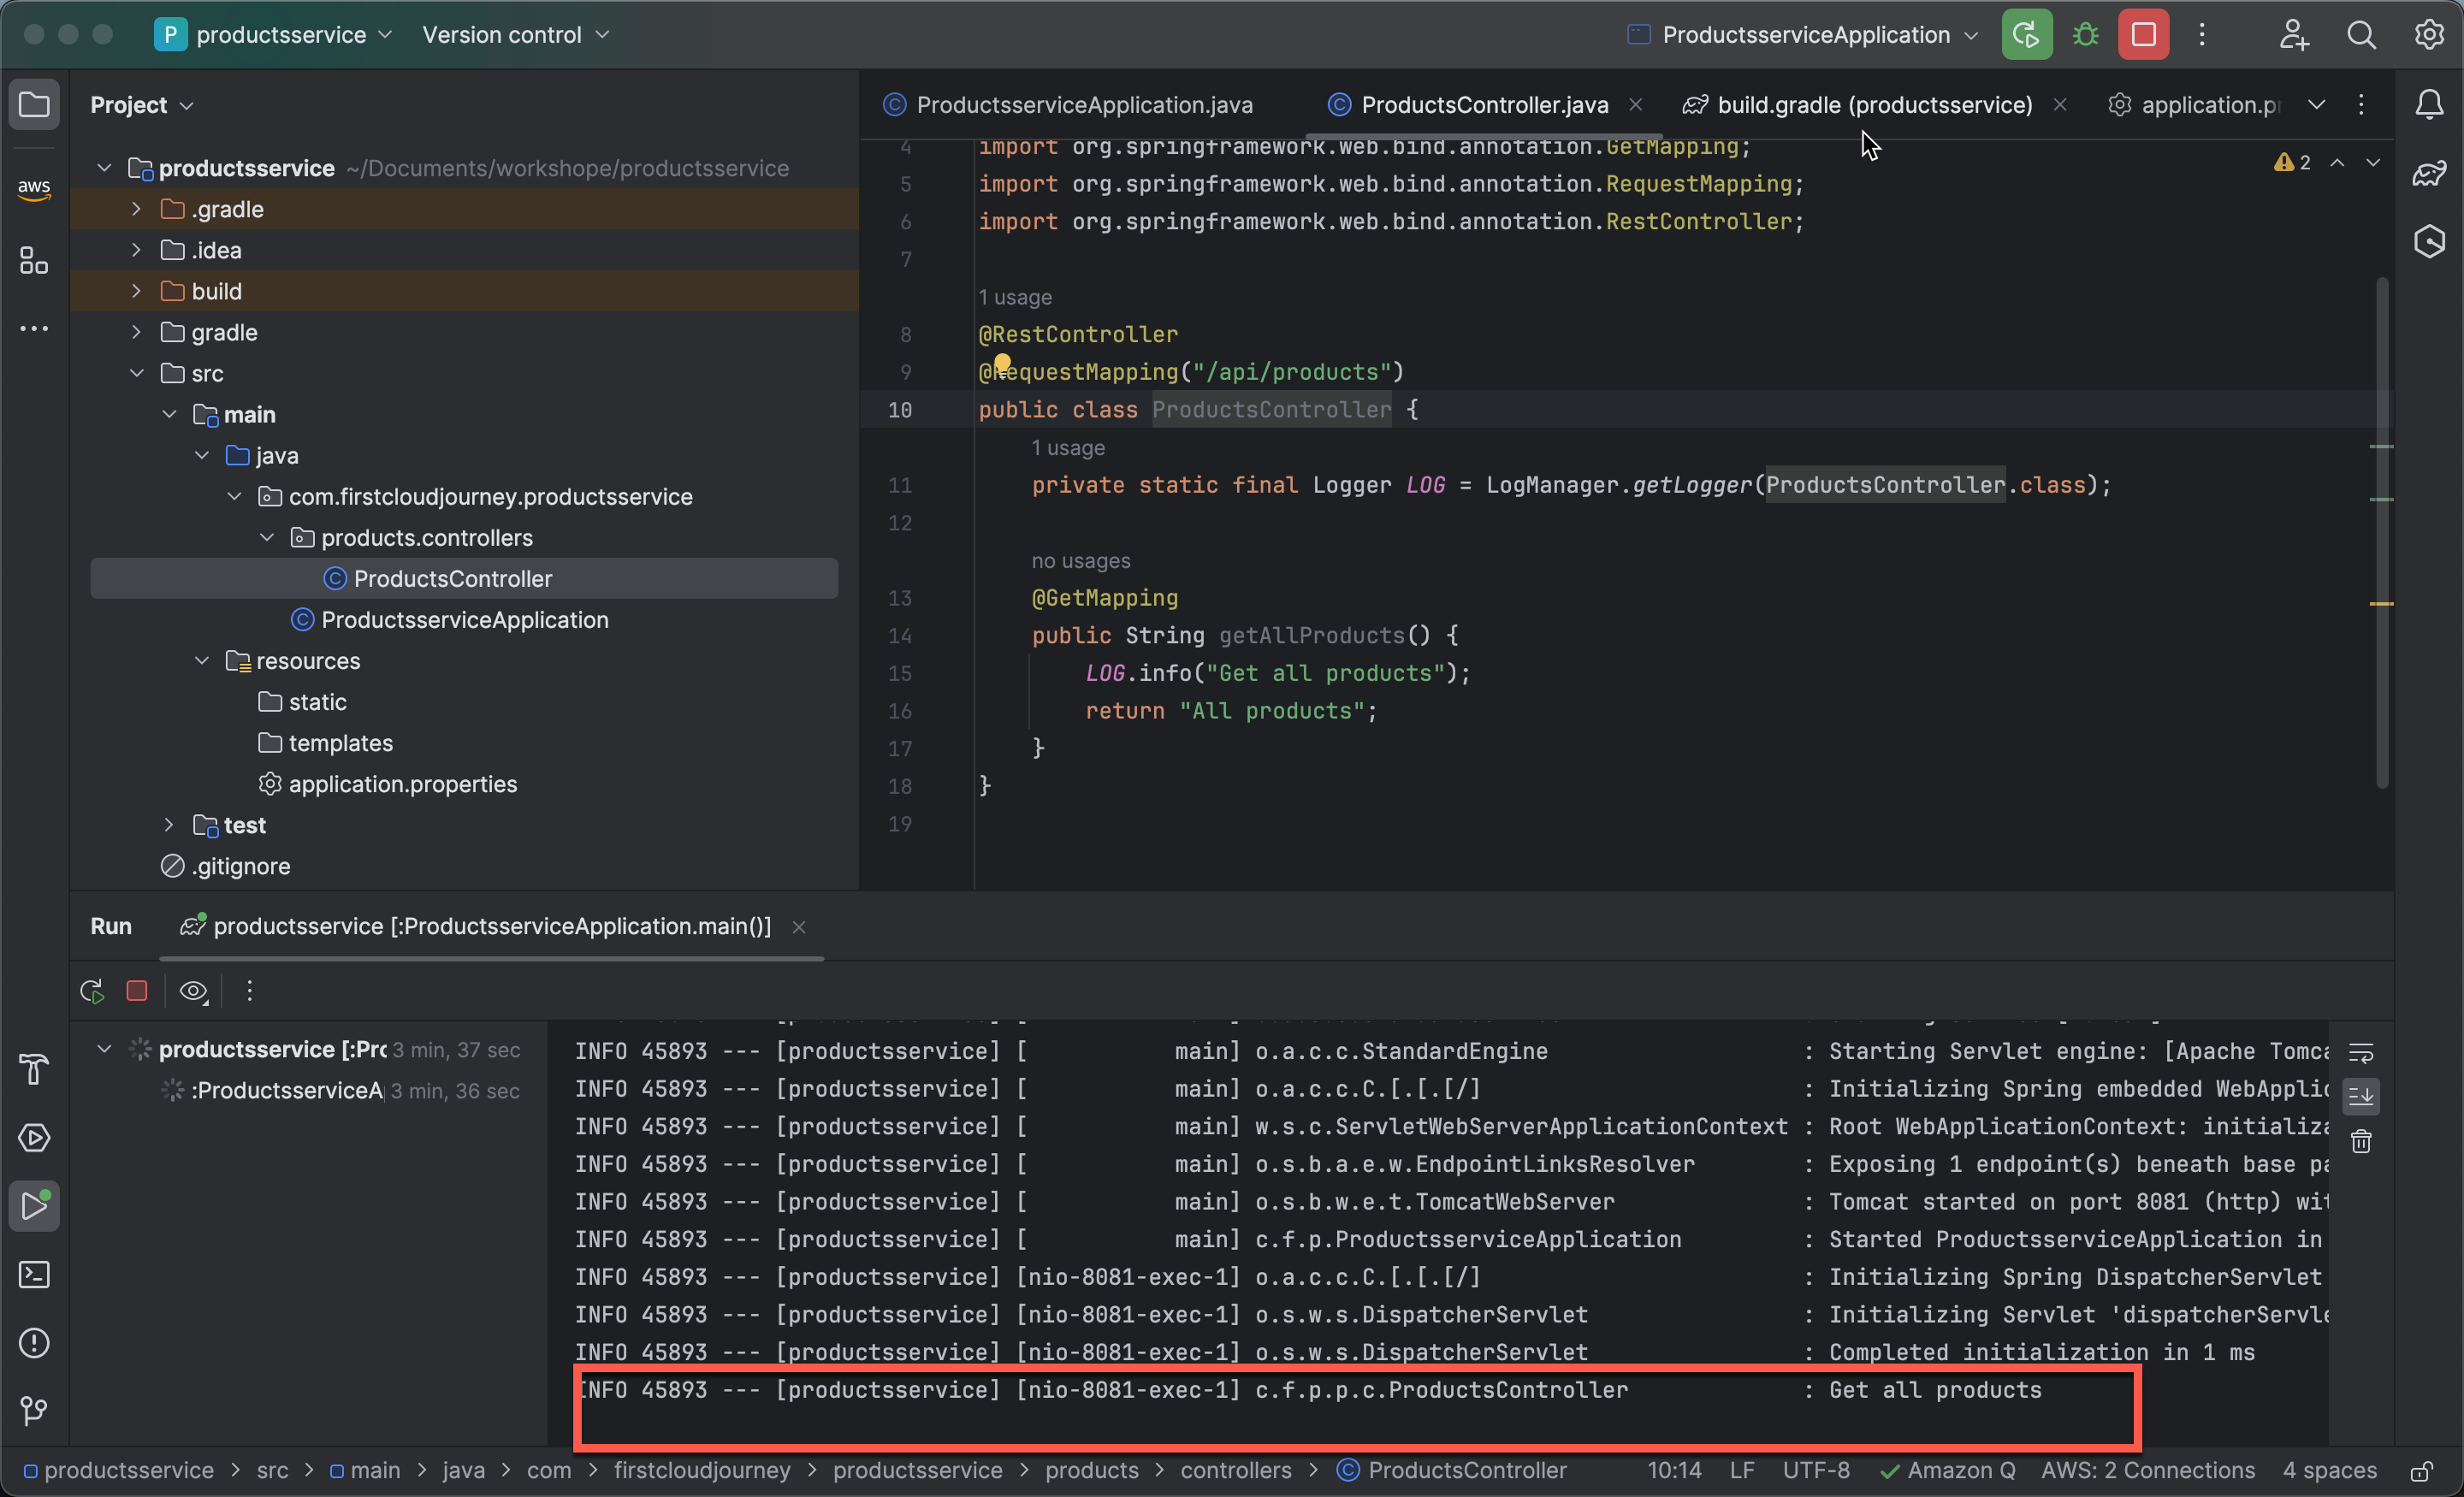This screenshot has width=2464, height=1497.
Task: Toggle the read-only lock in the status bar
Action: point(2421,1471)
